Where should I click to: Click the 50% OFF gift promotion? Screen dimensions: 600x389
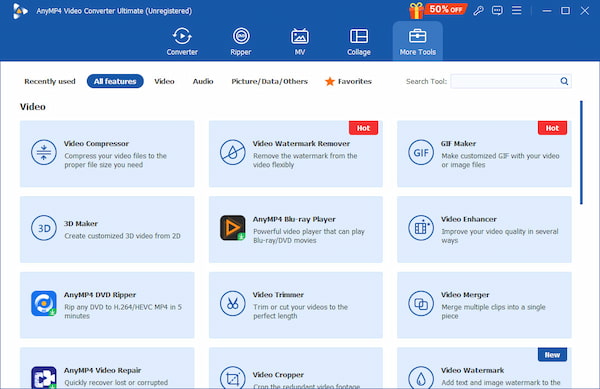pyautogui.click(x=438, y=10)
